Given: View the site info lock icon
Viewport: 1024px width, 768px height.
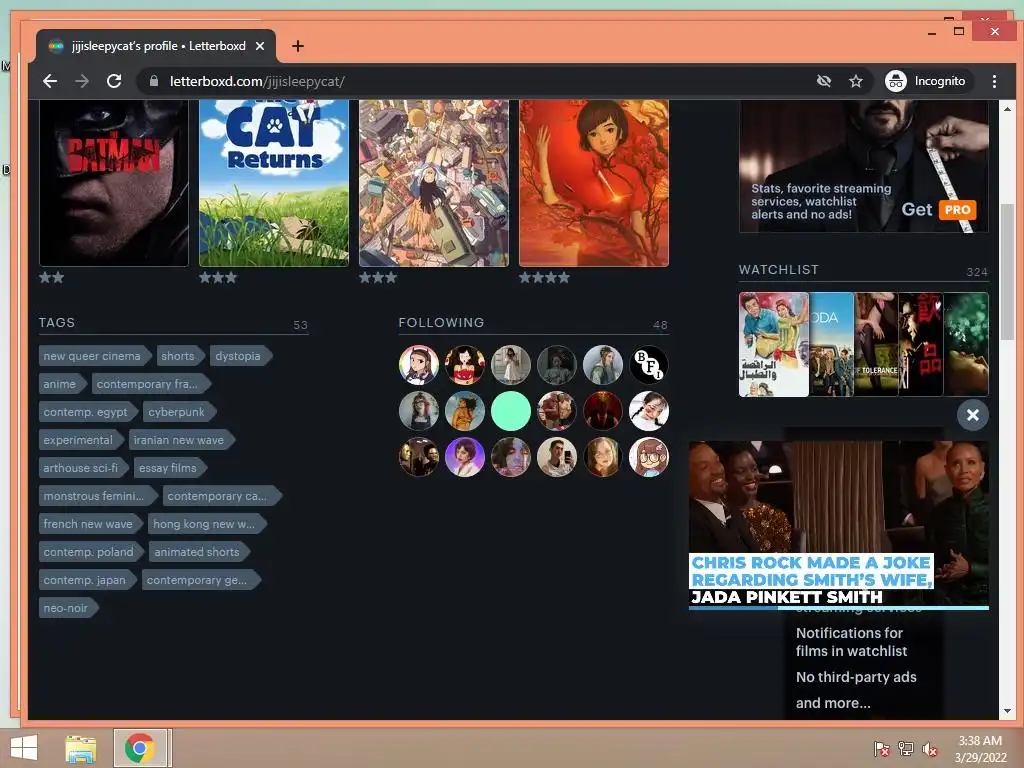Looking at the screenshot, I should [x=154, y=81].
